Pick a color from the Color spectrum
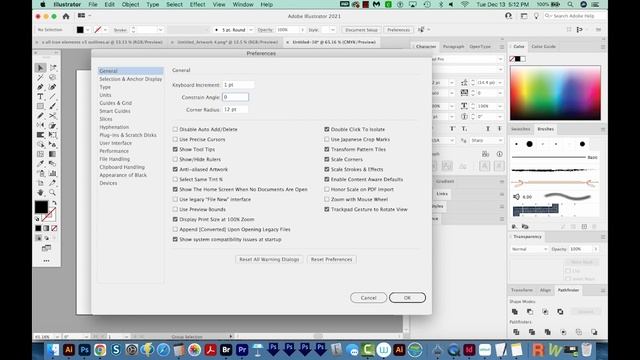 click(x=555, y=93)
